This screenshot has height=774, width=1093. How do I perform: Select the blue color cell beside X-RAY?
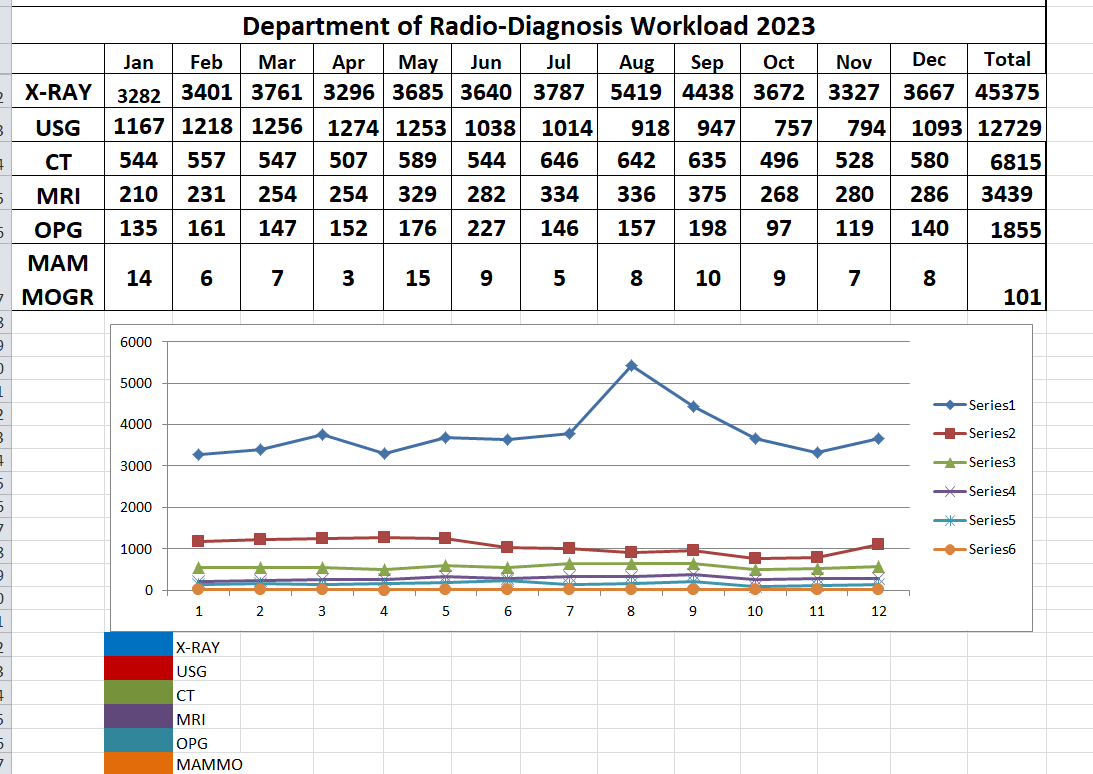(138, 647)
